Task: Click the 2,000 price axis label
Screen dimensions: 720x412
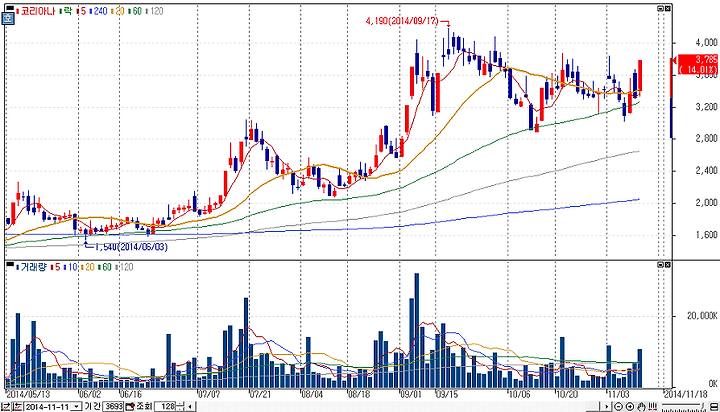Action: (706, 203)
